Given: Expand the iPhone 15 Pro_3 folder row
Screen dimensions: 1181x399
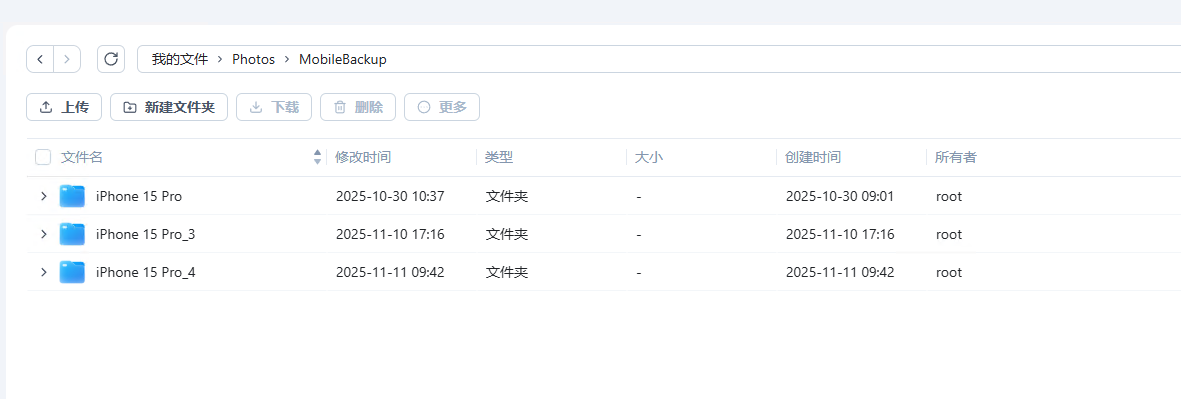Looking at the screenshot, I should click(44, 233).
